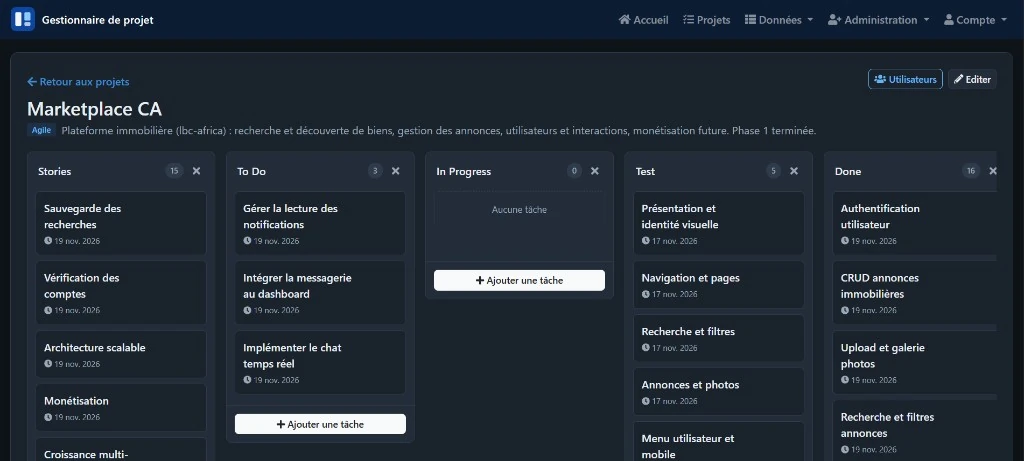
Task: Click the In Progress count badge 0
Action: pos(574,171)
